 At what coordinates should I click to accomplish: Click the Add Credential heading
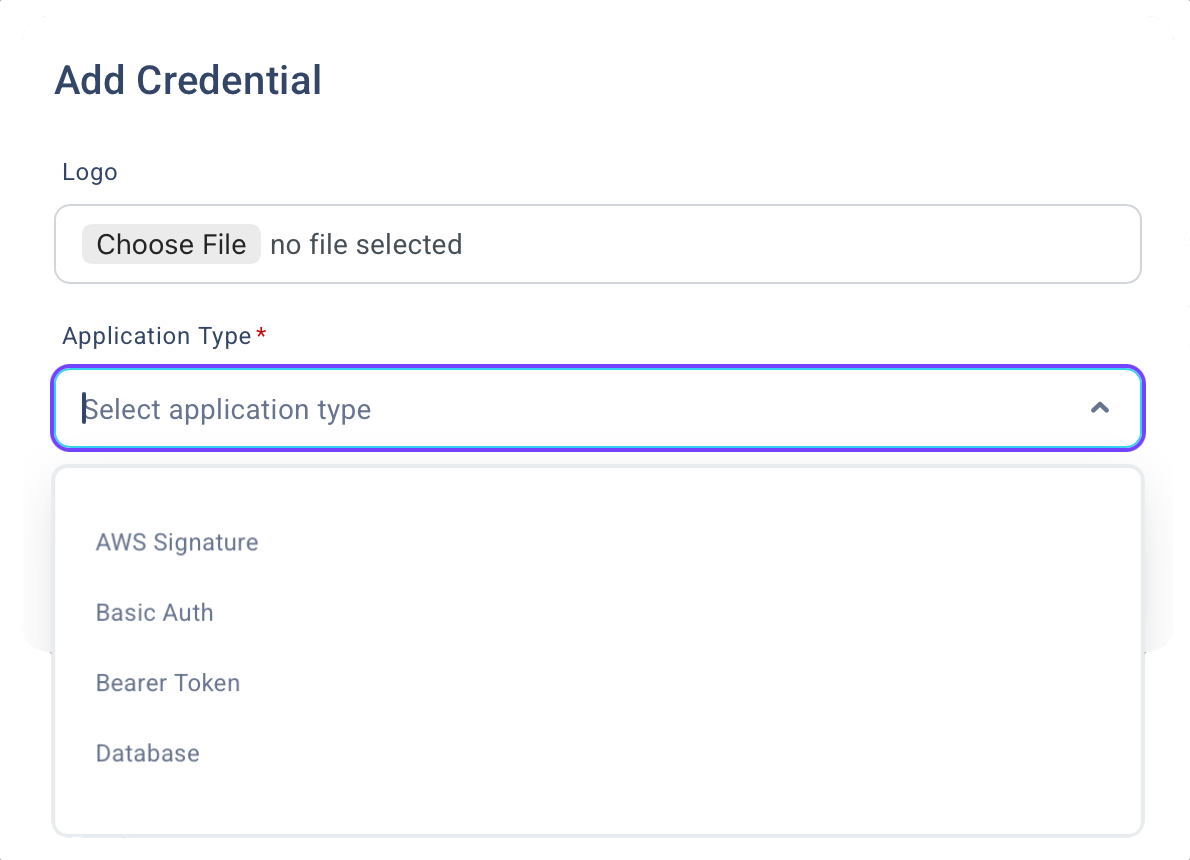(188, 80)
